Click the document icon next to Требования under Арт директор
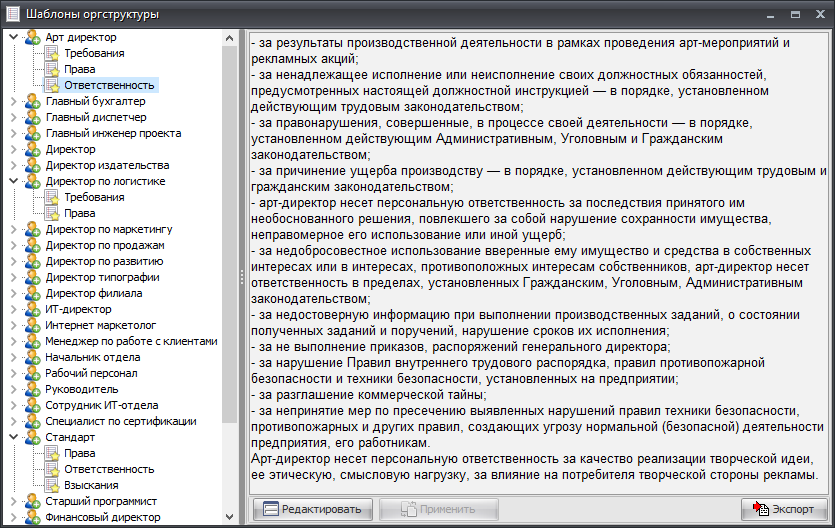 click(x=52, y=53)
